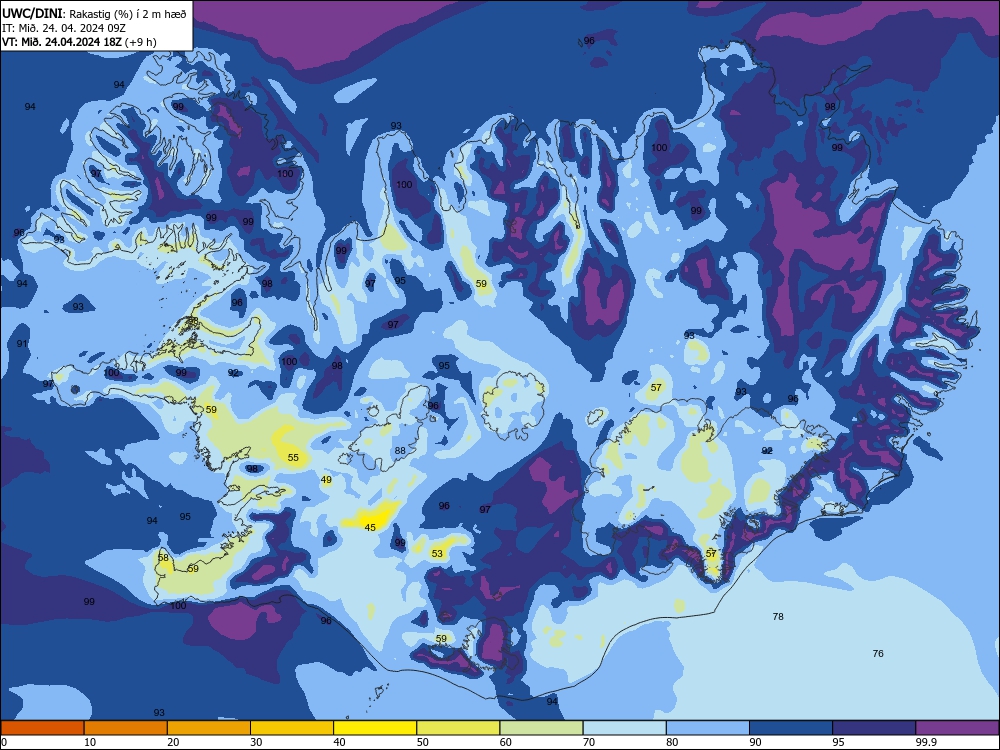
Task: Select the 20–30 light orange legend swatch
Action: [209, 728]
